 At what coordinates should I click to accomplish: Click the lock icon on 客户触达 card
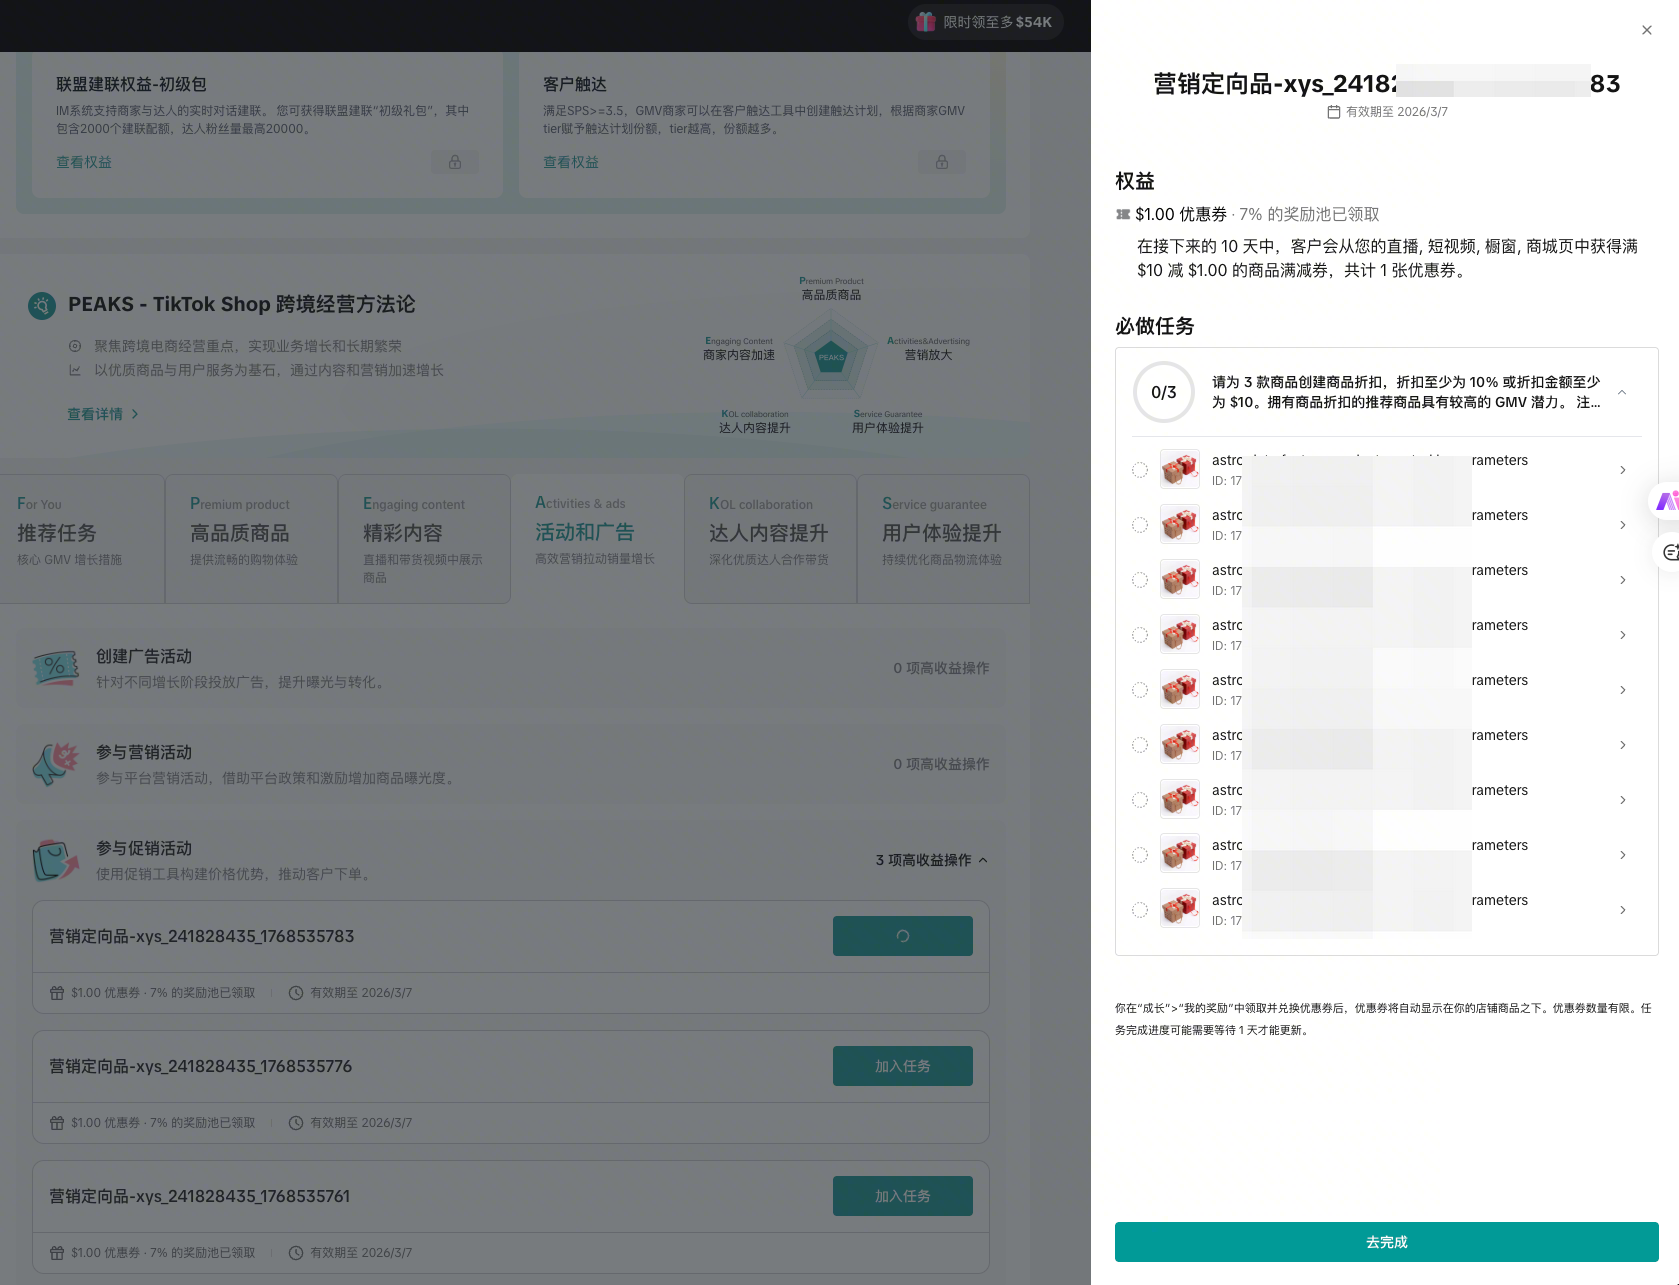point(941,162)
